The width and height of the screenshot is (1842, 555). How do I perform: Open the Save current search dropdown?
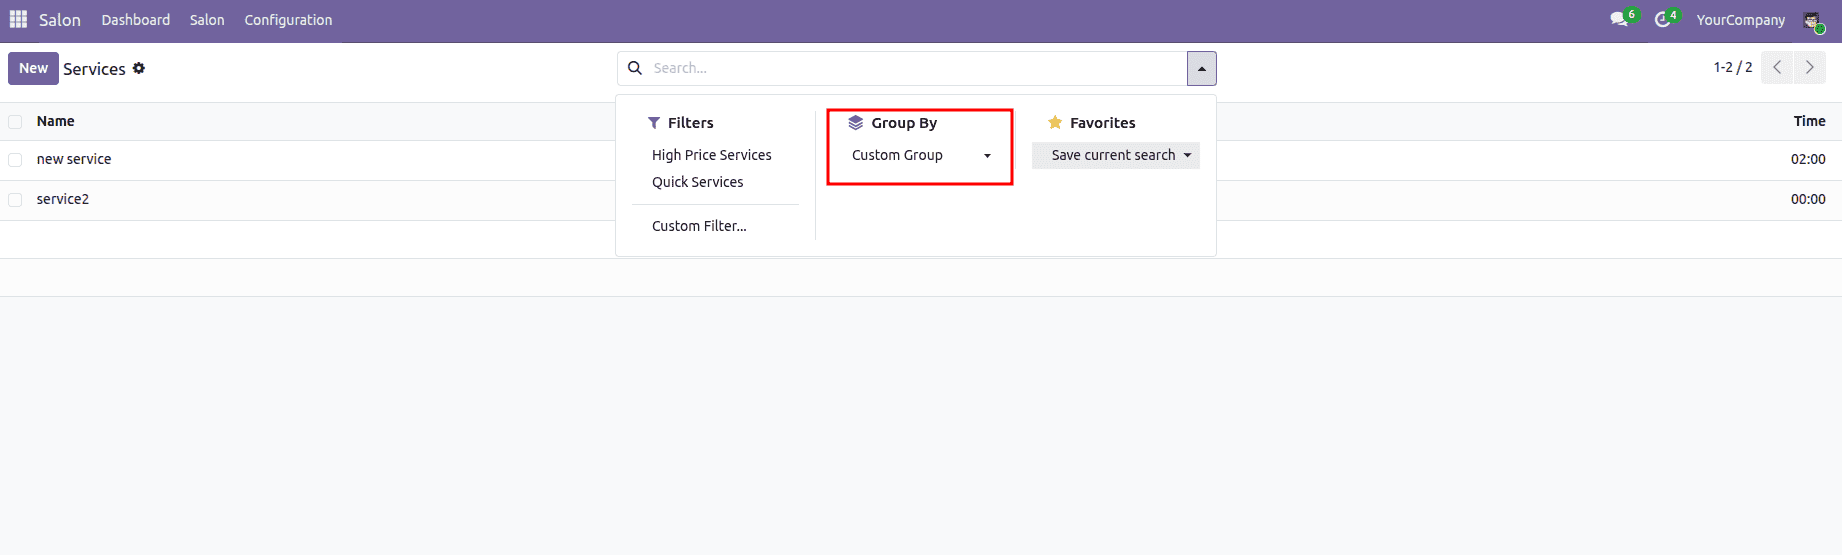(1115, 155)
